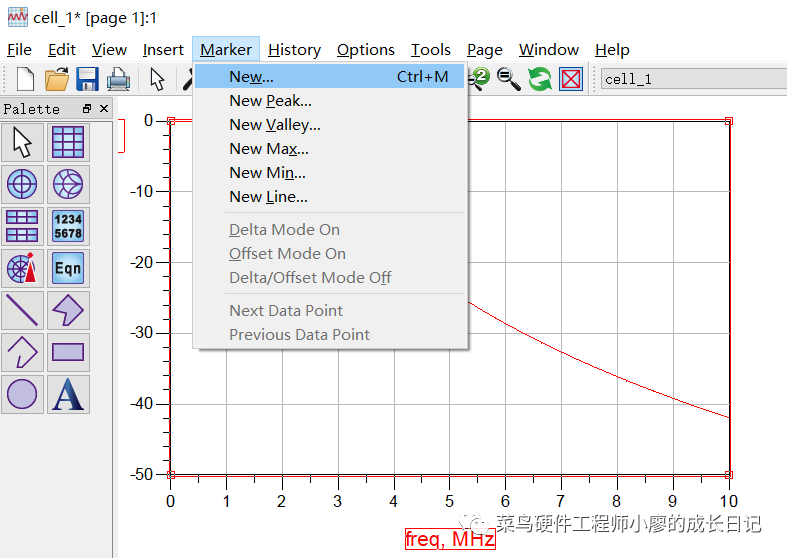Click the red crossed box icon
Screen dimensions: 787x558
(571, 79)
